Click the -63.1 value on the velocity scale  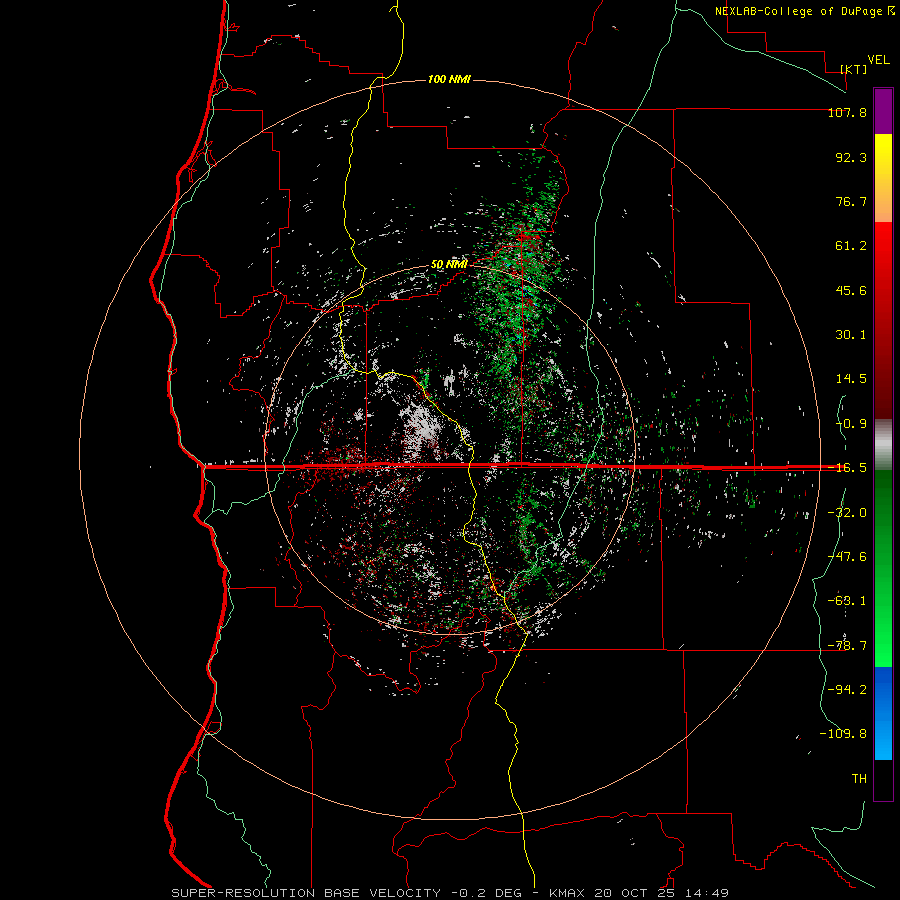(x=847, y=601)
